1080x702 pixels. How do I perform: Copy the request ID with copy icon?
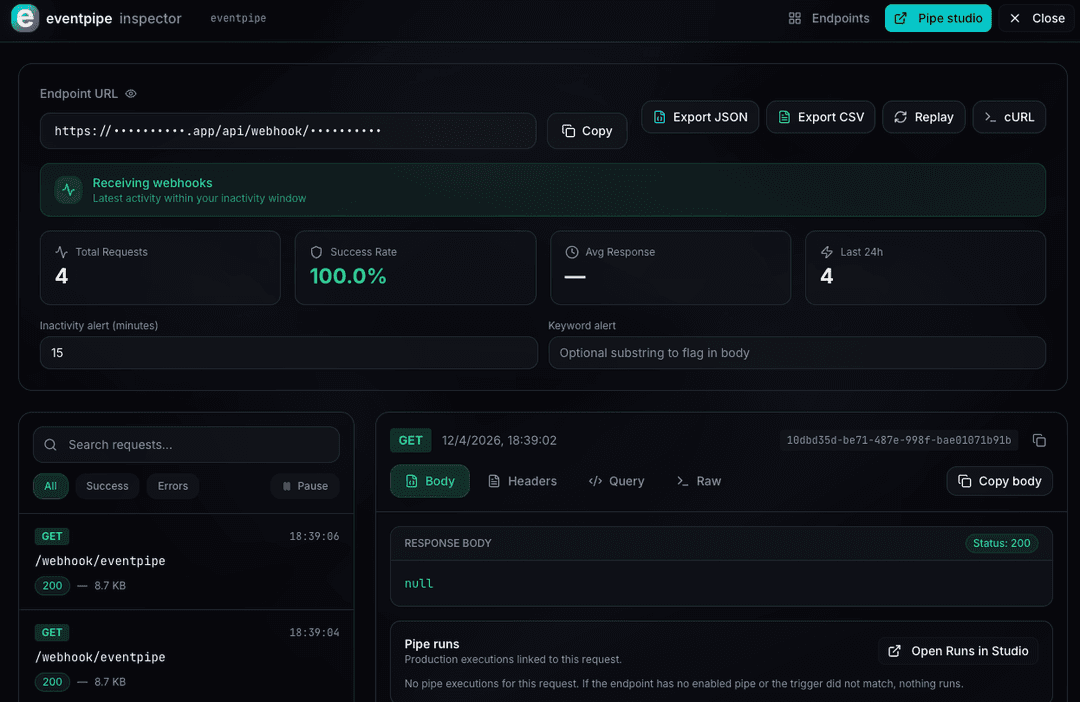pyautogui.click(x=1039, y=441)
